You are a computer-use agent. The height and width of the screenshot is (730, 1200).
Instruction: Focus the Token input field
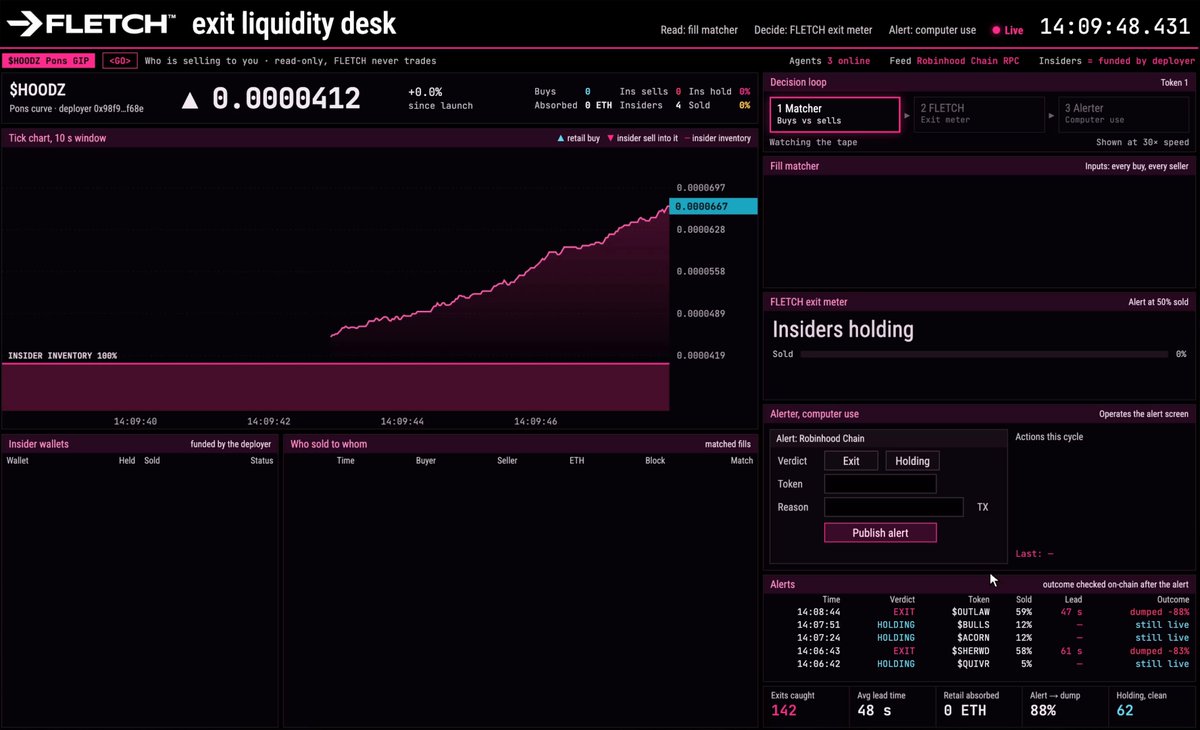point(880,484)
